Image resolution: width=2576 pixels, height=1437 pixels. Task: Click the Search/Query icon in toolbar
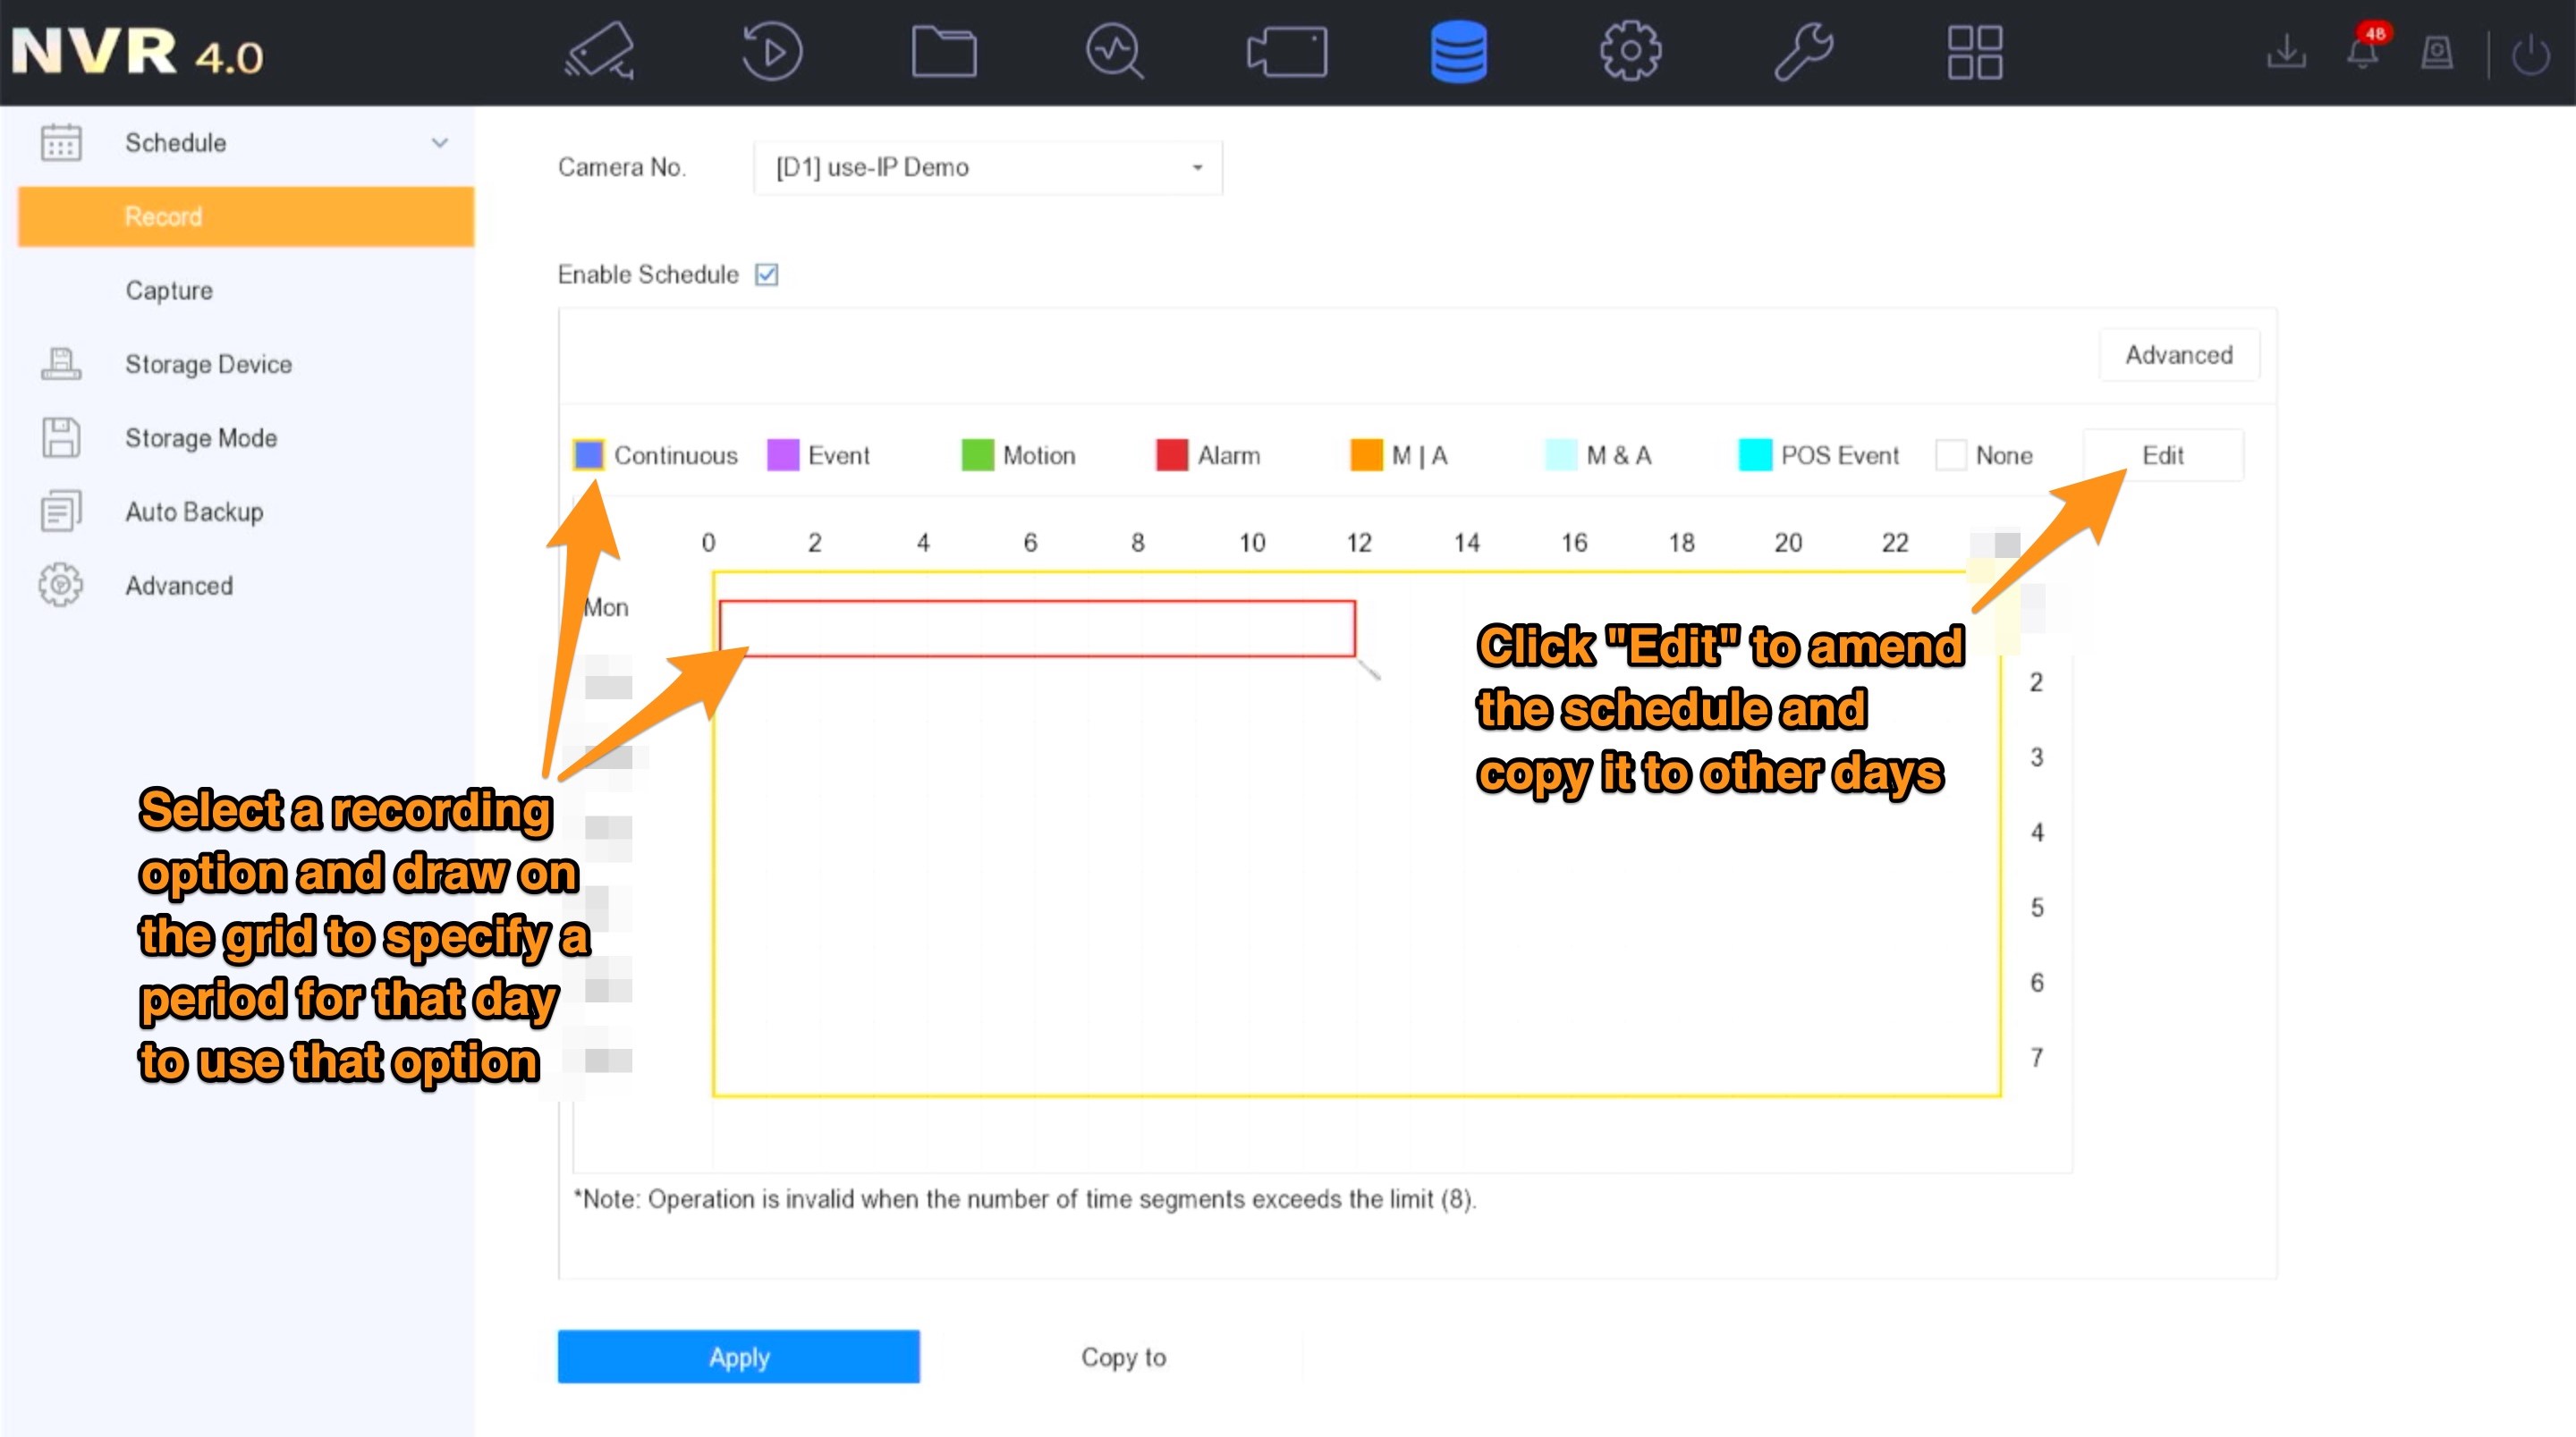pyautogui.click(x=1114, y=53)
